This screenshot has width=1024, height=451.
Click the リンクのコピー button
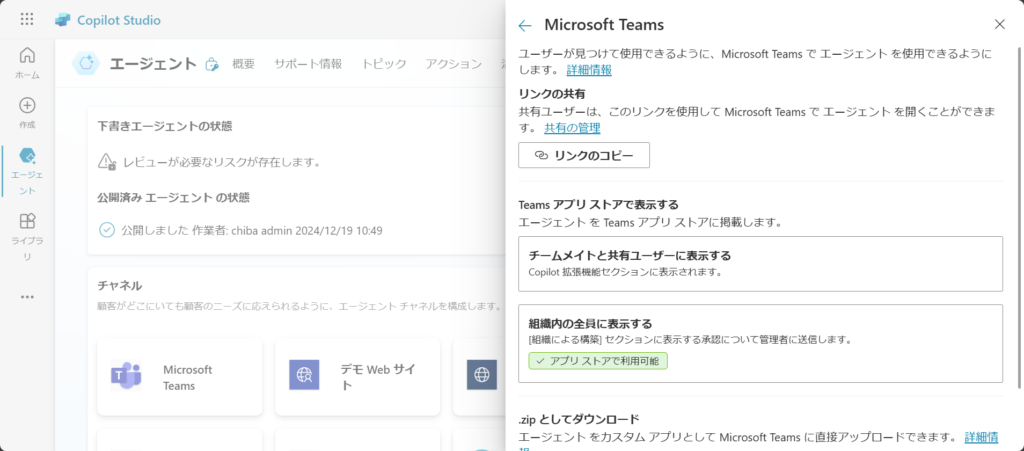(x=584, y=155)
